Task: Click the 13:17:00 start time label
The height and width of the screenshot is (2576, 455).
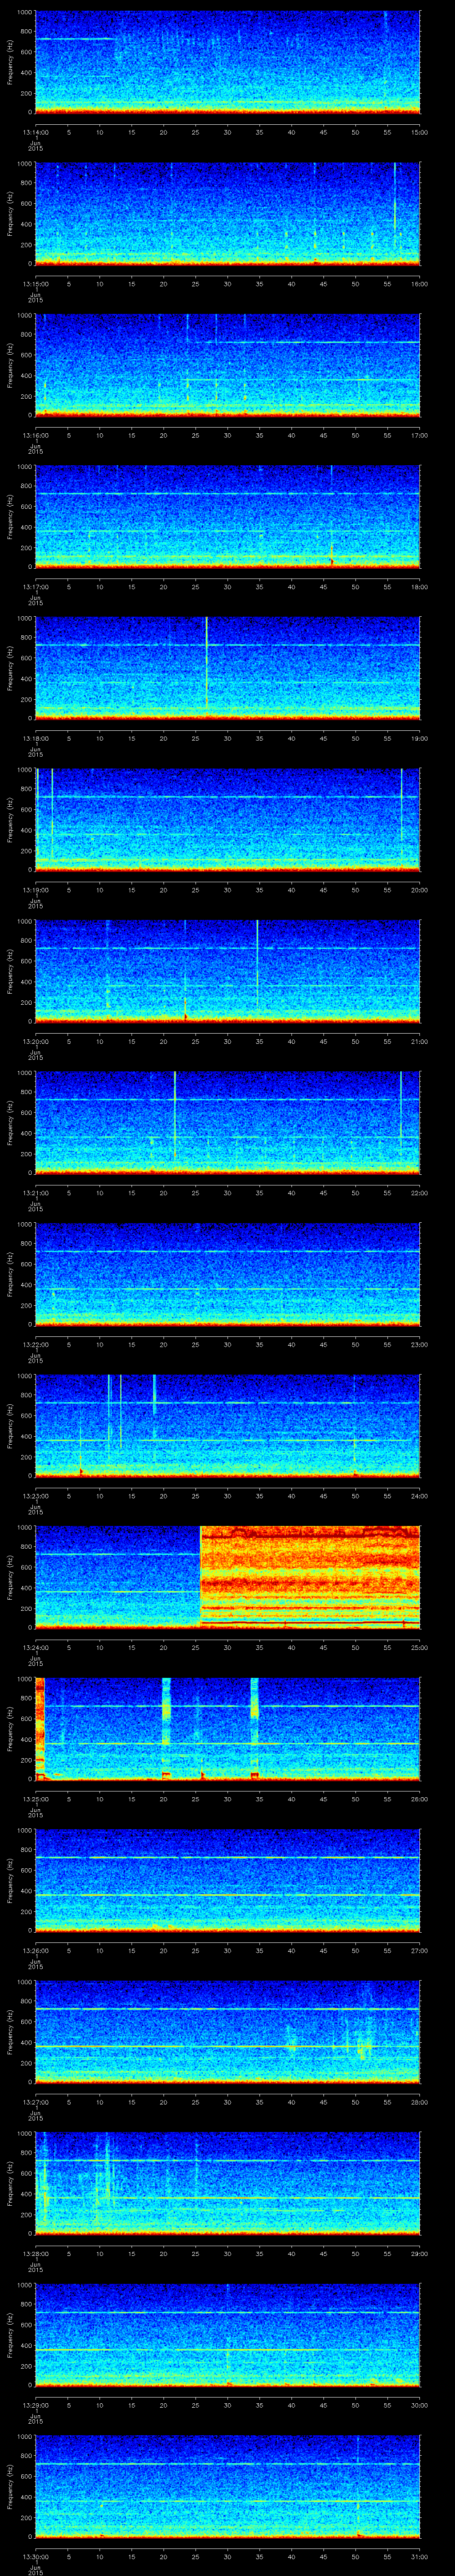Action: [35, 587]
